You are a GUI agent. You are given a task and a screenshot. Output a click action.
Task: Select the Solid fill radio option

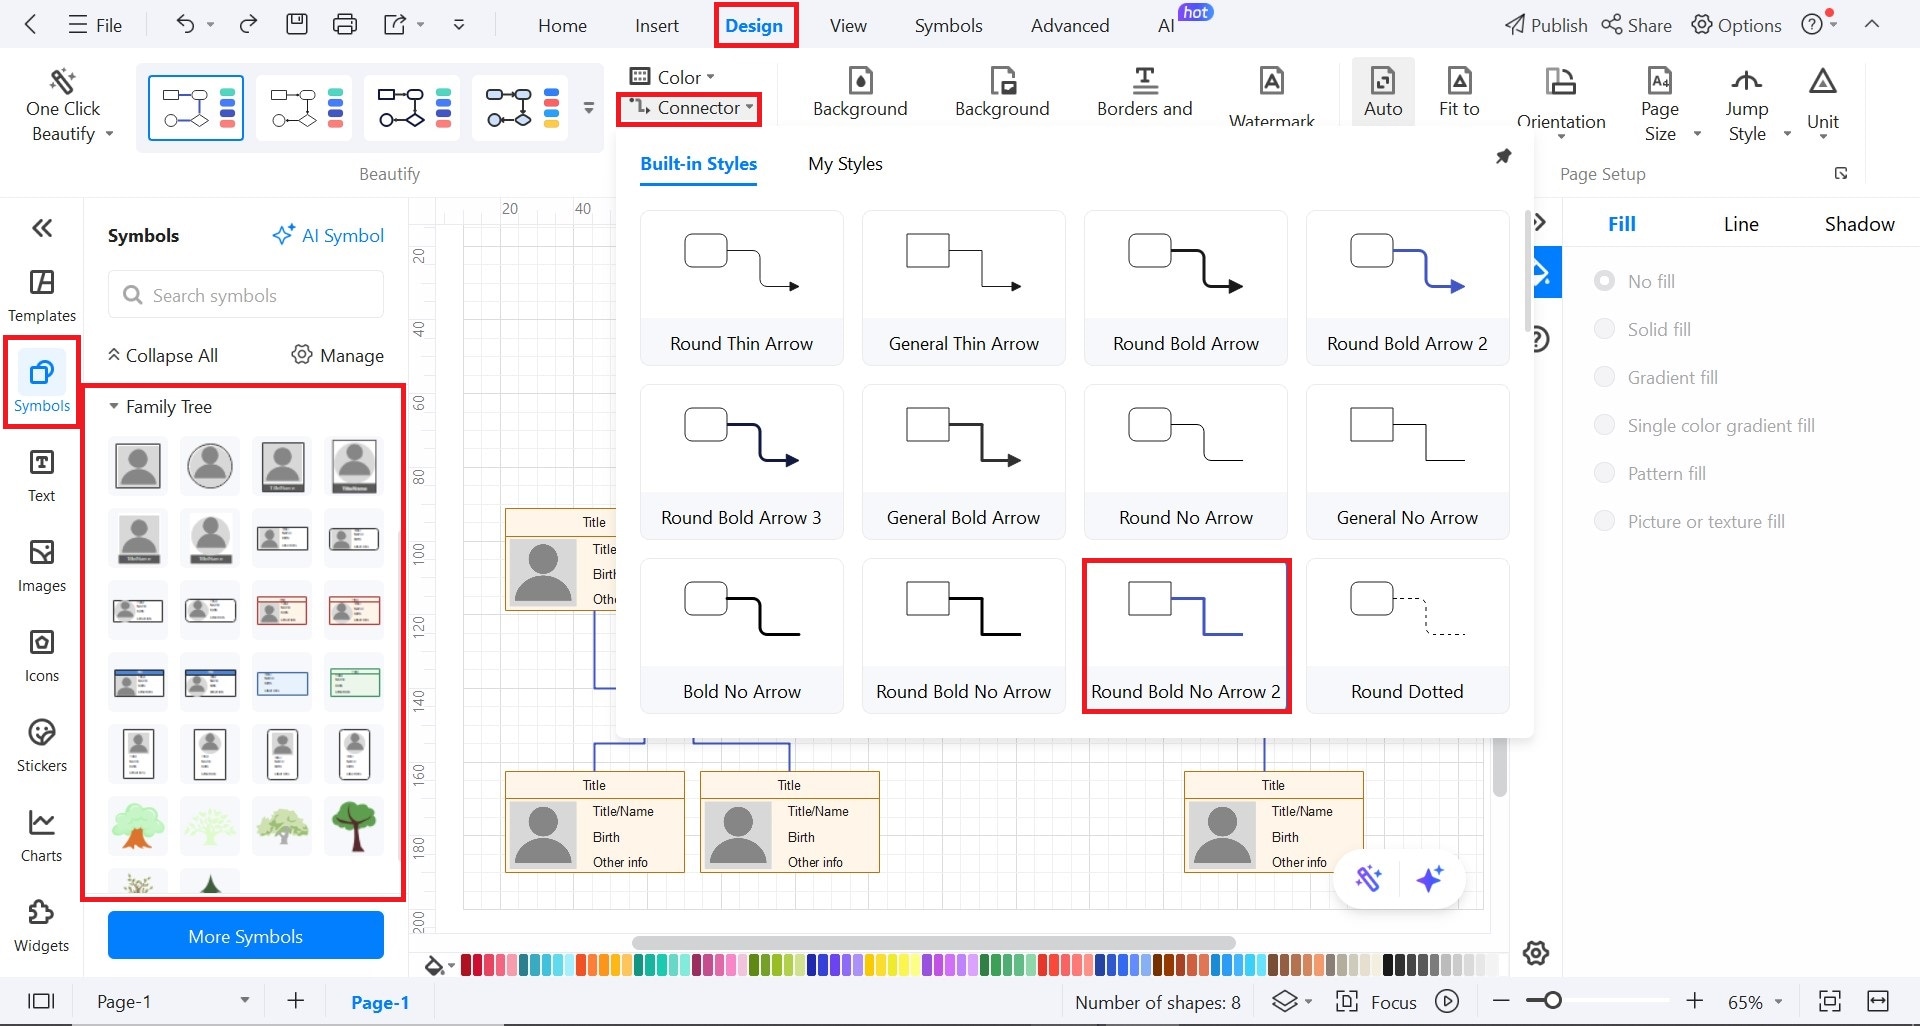1604,329
